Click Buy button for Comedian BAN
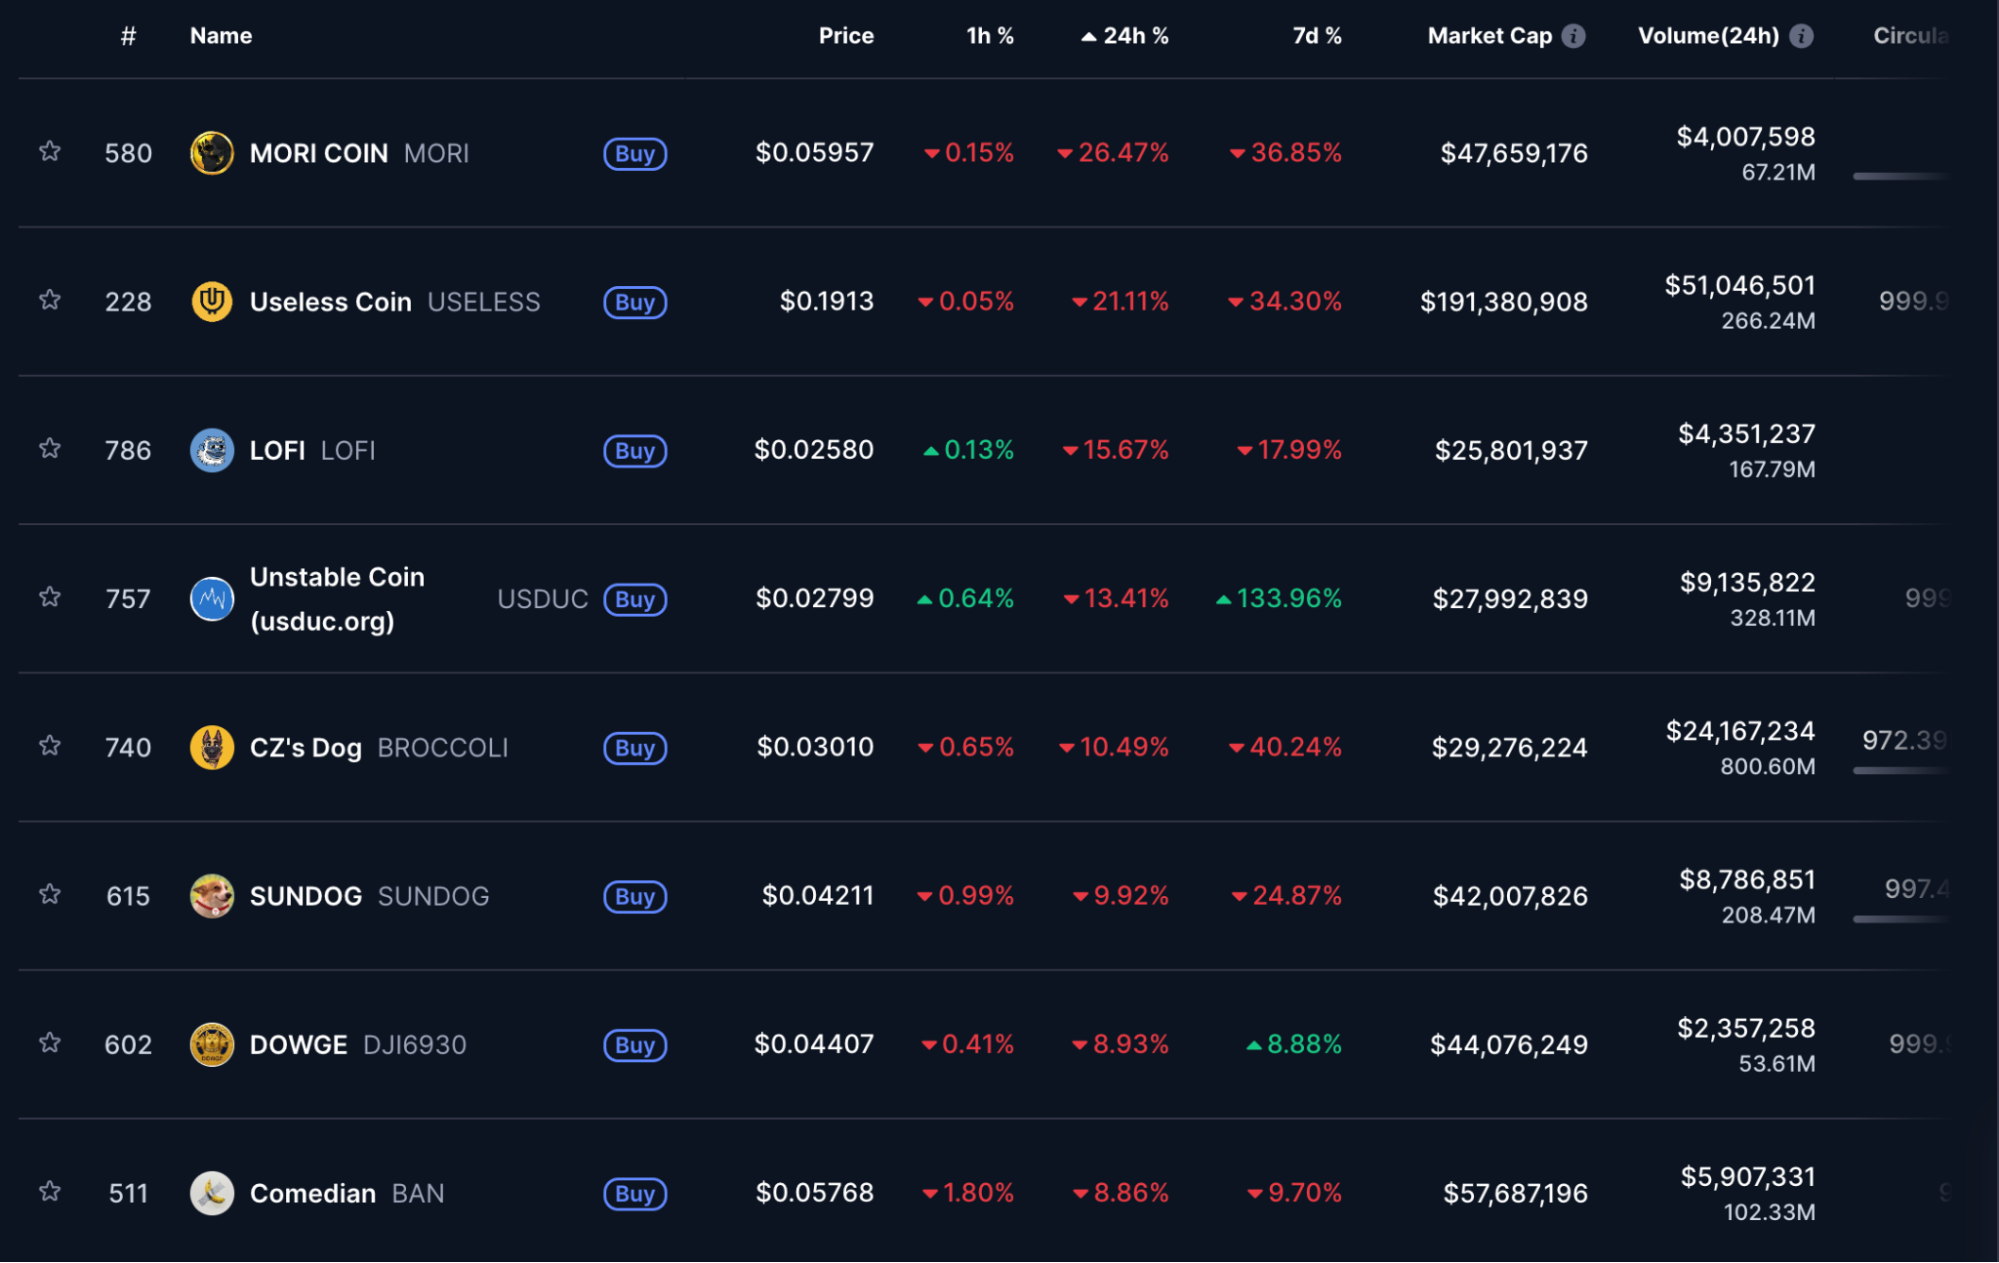The image size is (1999, 1263). pyautogui.click(x=634, y=1193)
